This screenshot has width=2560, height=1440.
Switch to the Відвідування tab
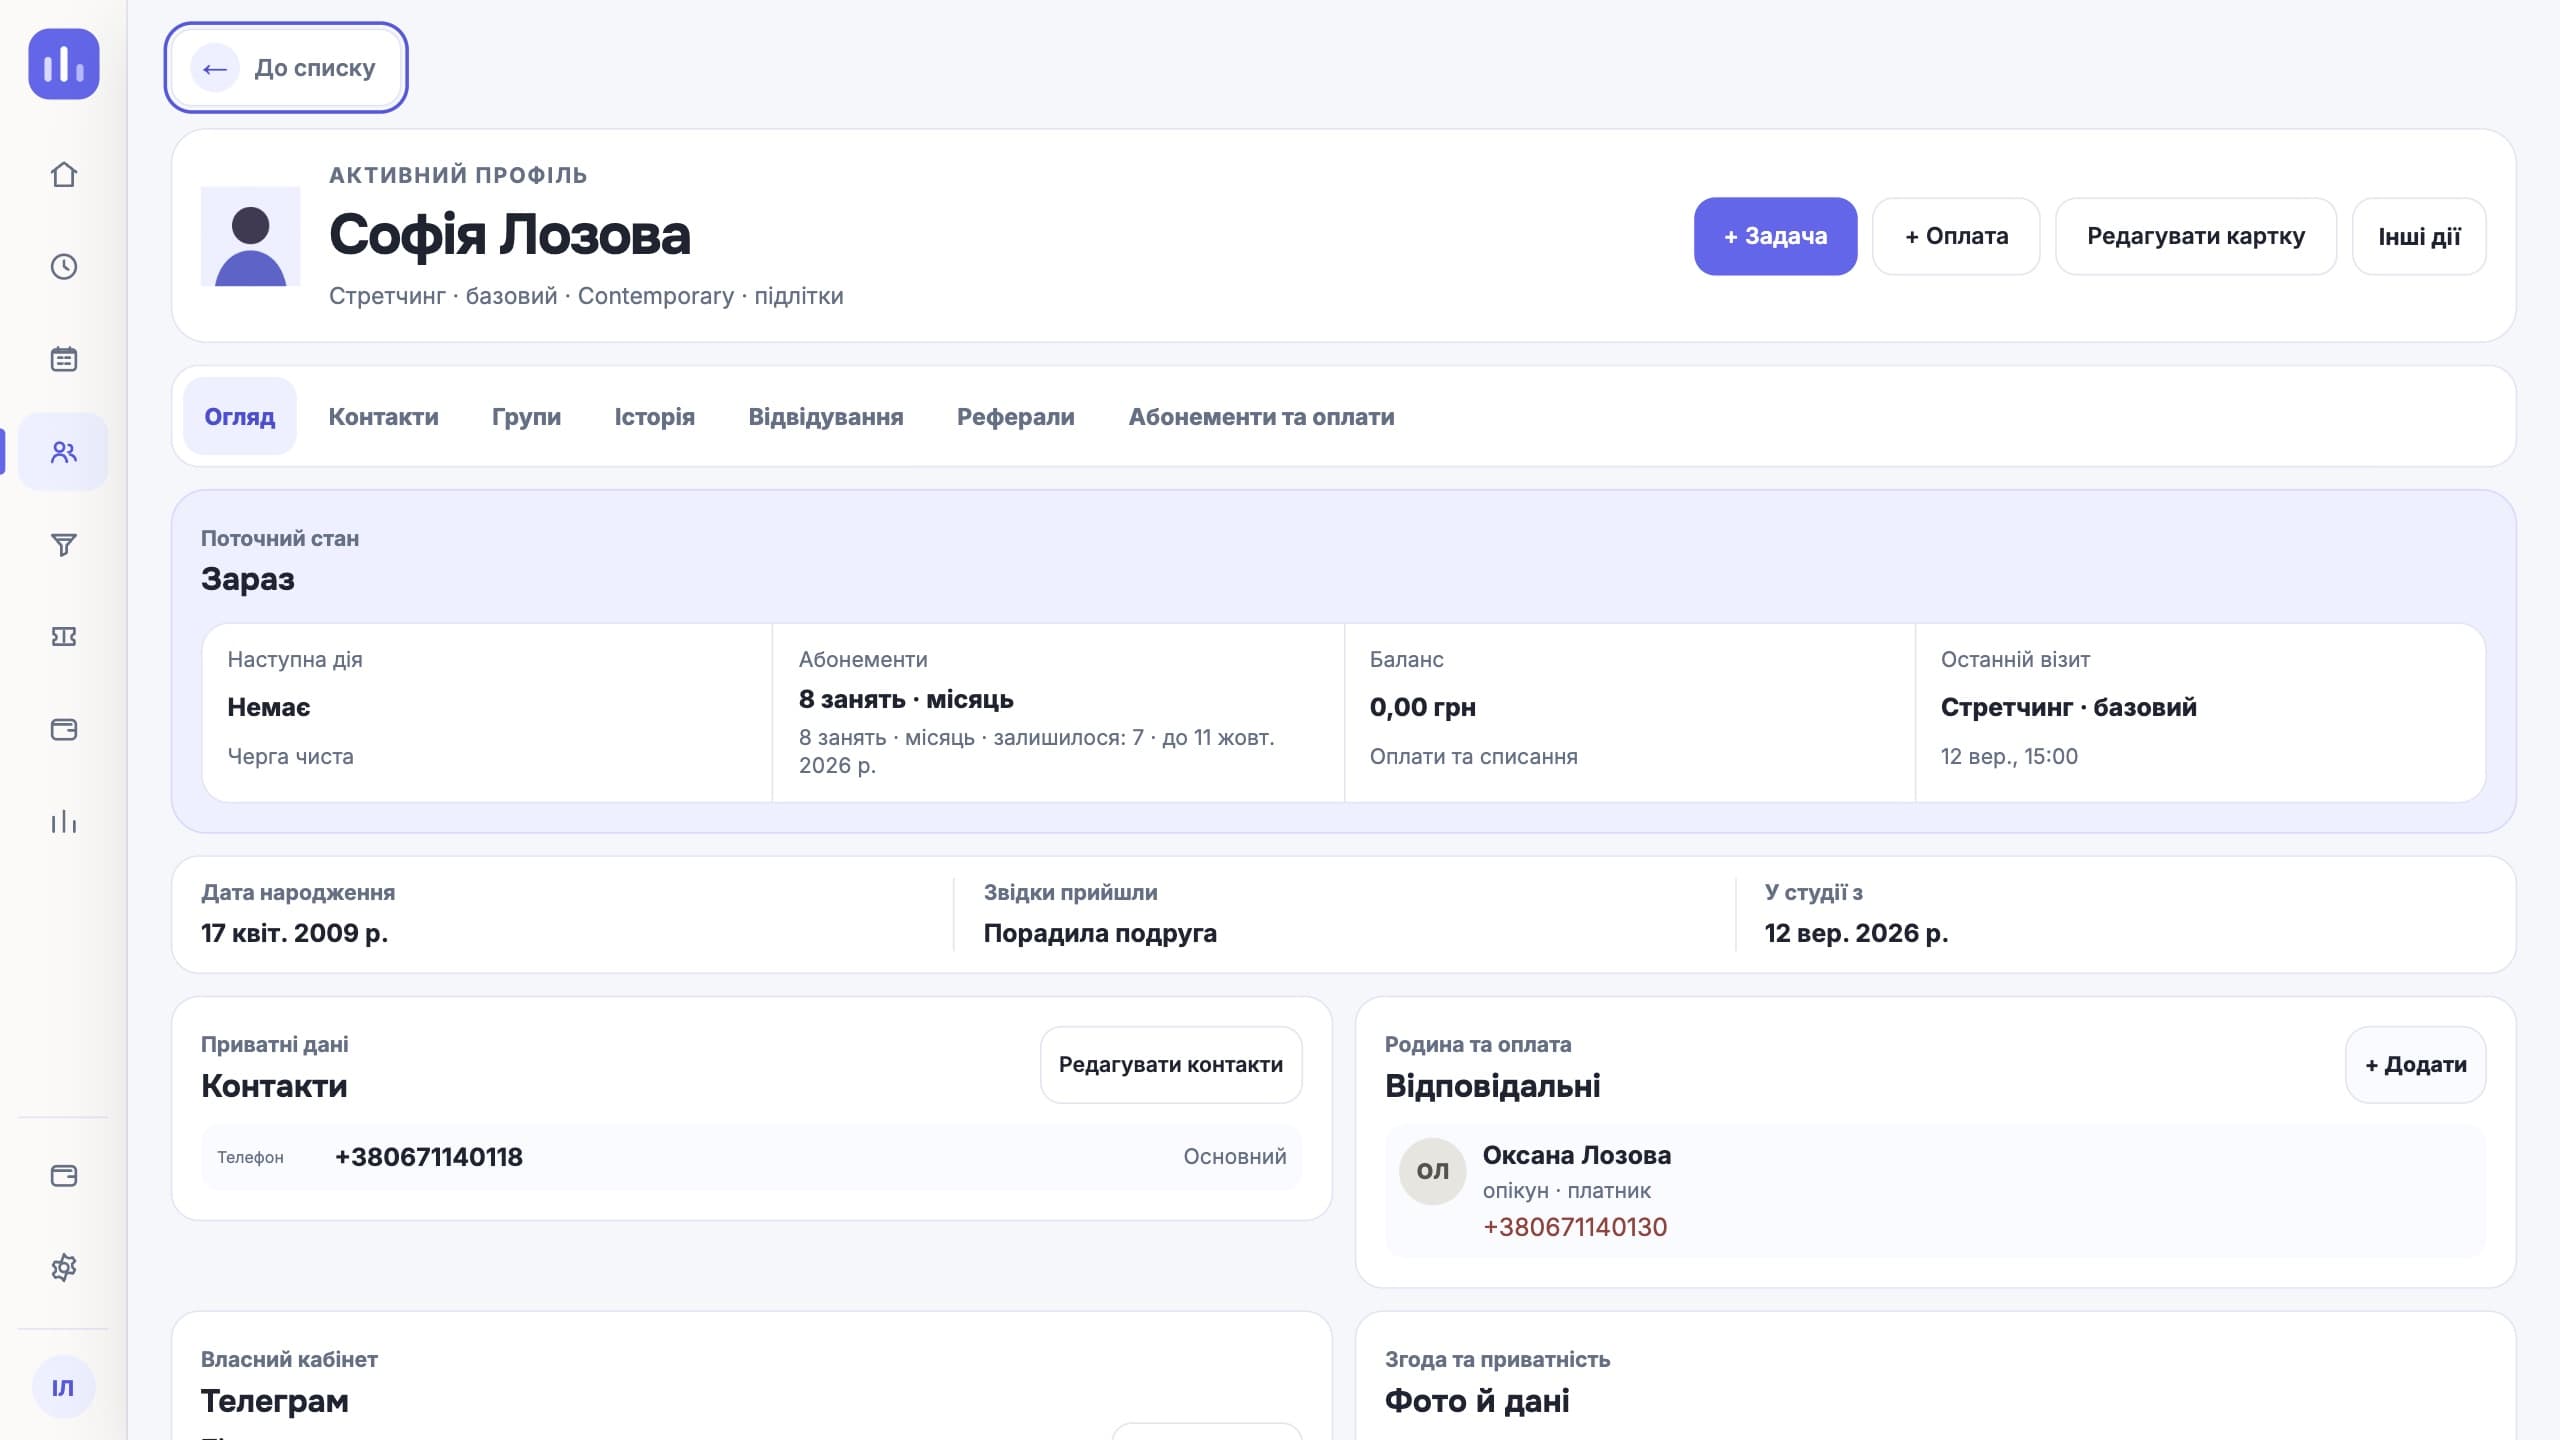tap(826, 416)
